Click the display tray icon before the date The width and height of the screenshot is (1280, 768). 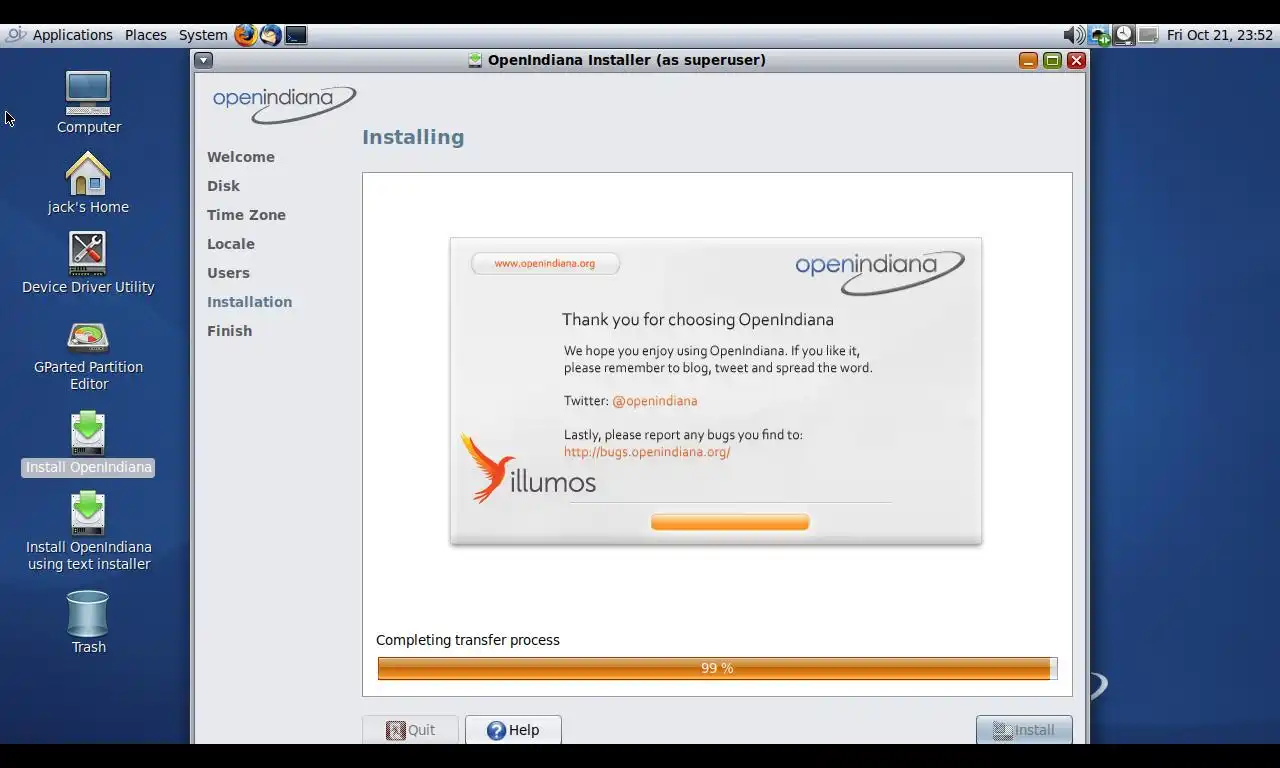tap(1148, 35)
